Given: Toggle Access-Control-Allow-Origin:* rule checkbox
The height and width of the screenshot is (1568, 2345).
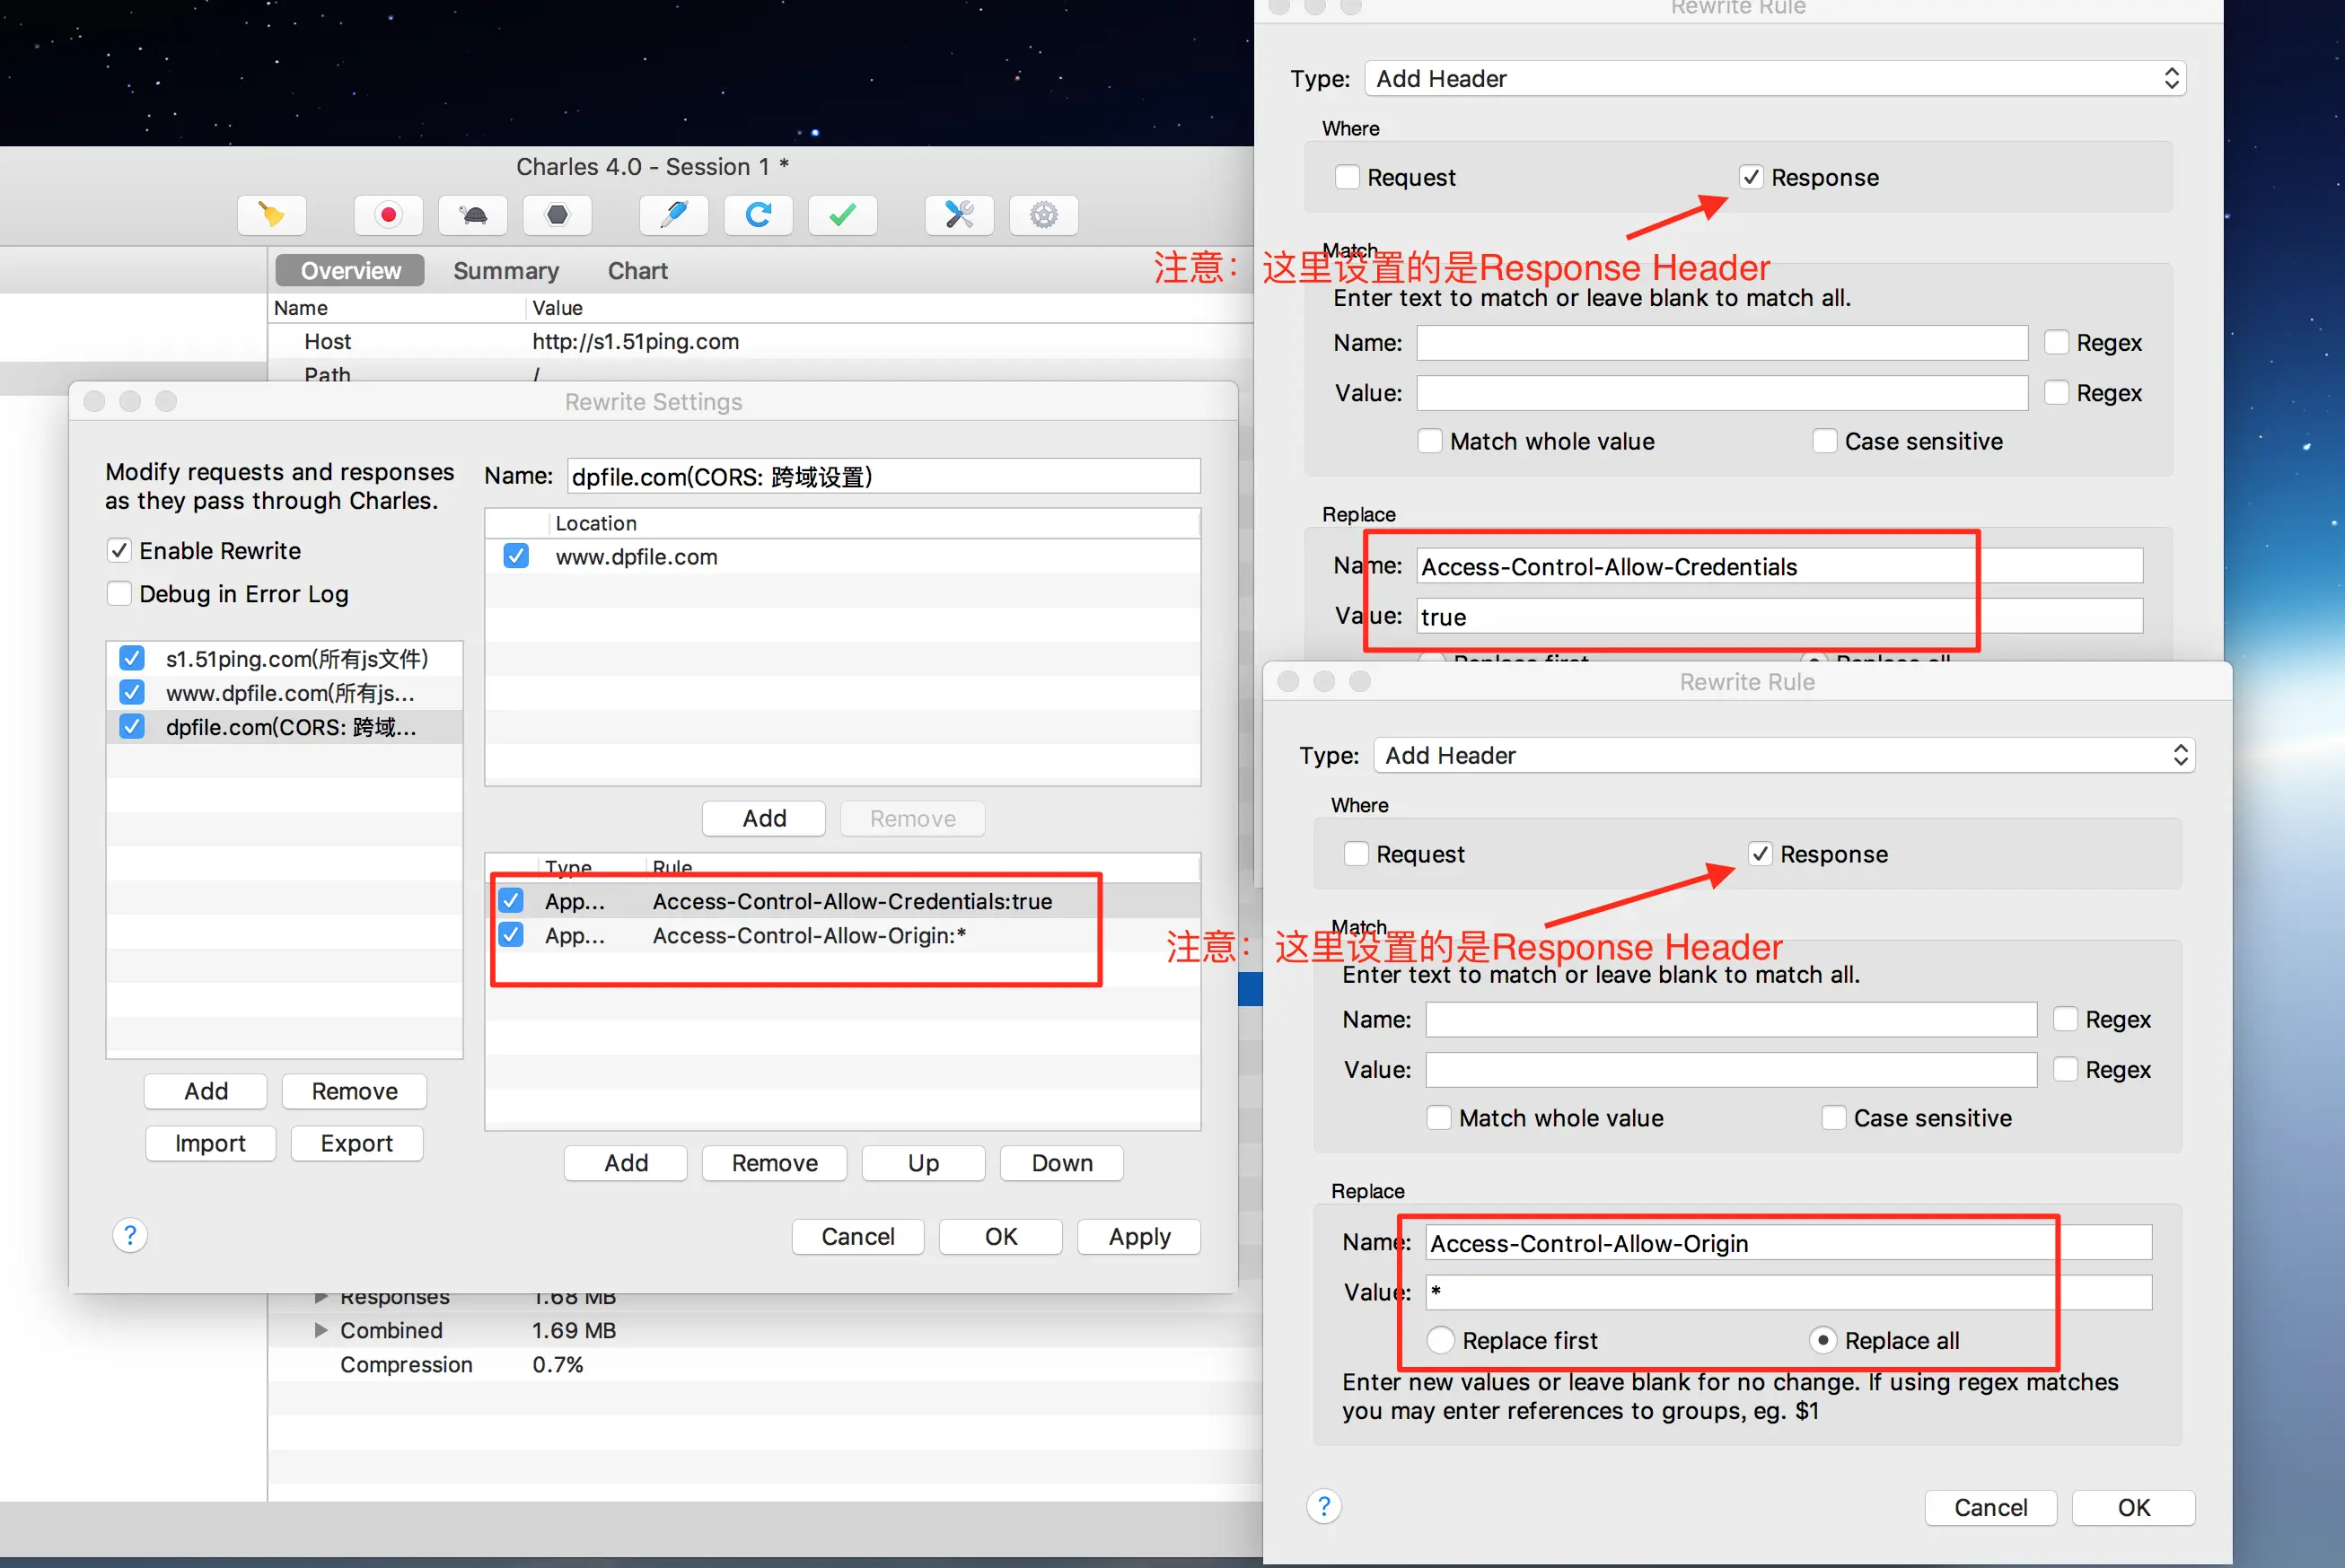Looking at the screenshot, I should coord(511,934).
